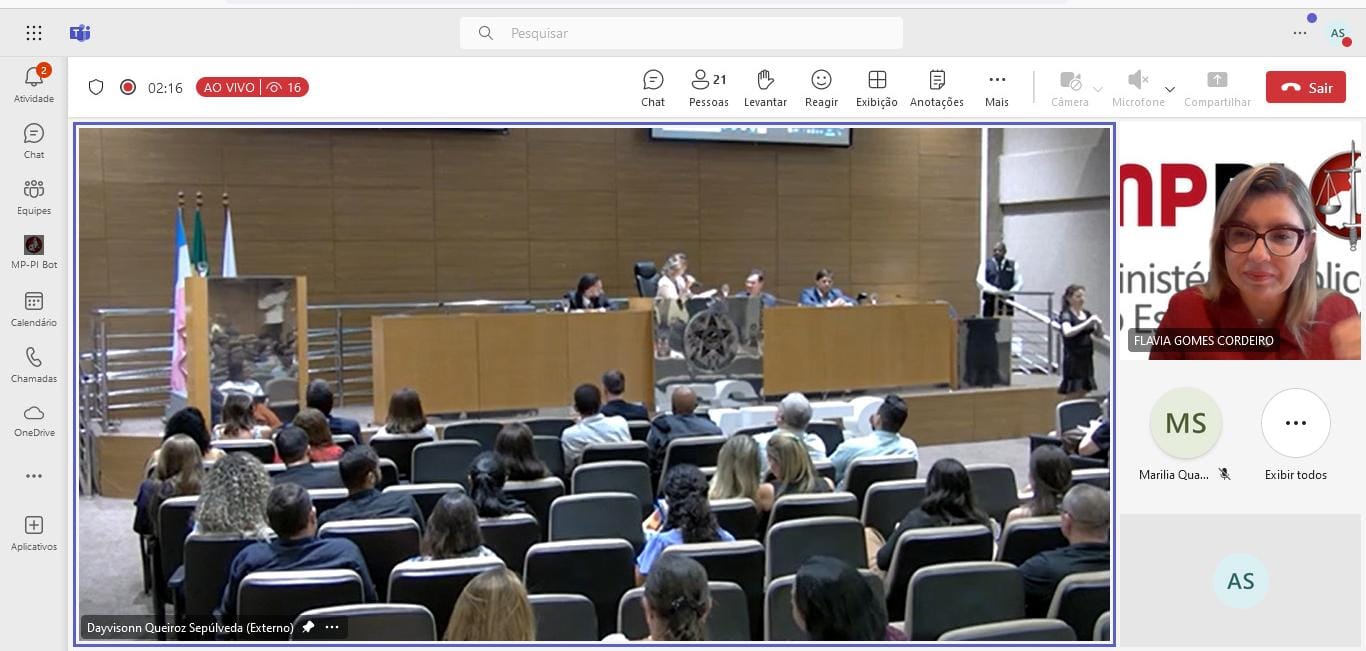Select the AS self-view tile
1366x651 pixels.
coord(1240,579)
